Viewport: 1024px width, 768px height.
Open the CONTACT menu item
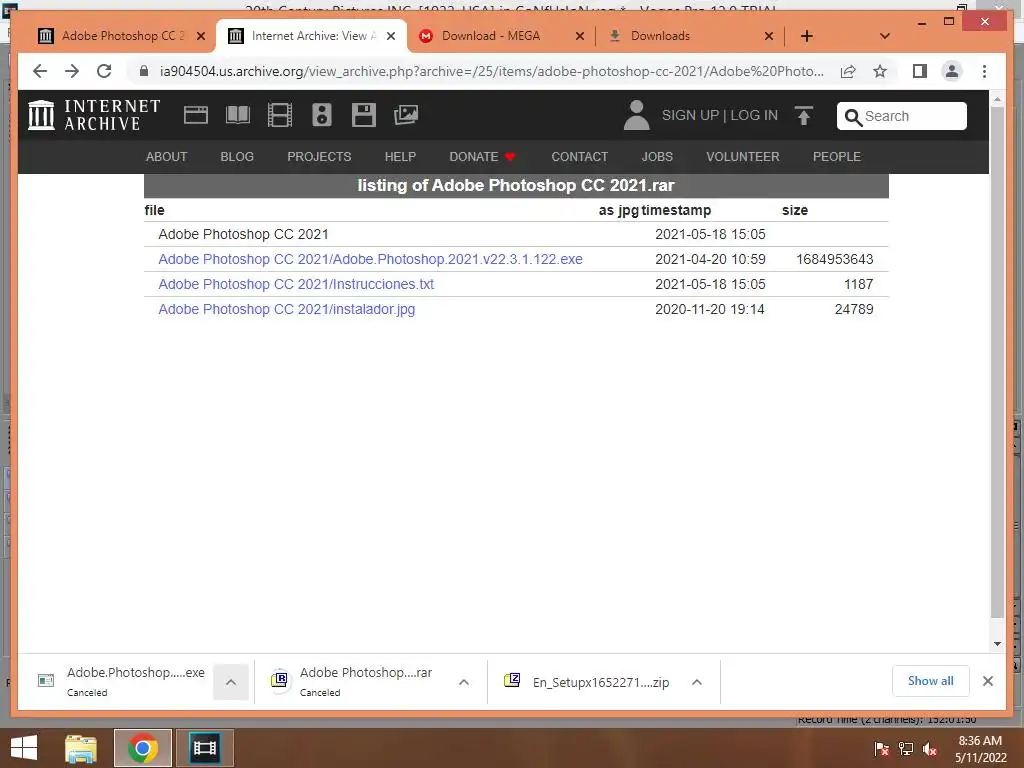[x=579, y=157]
